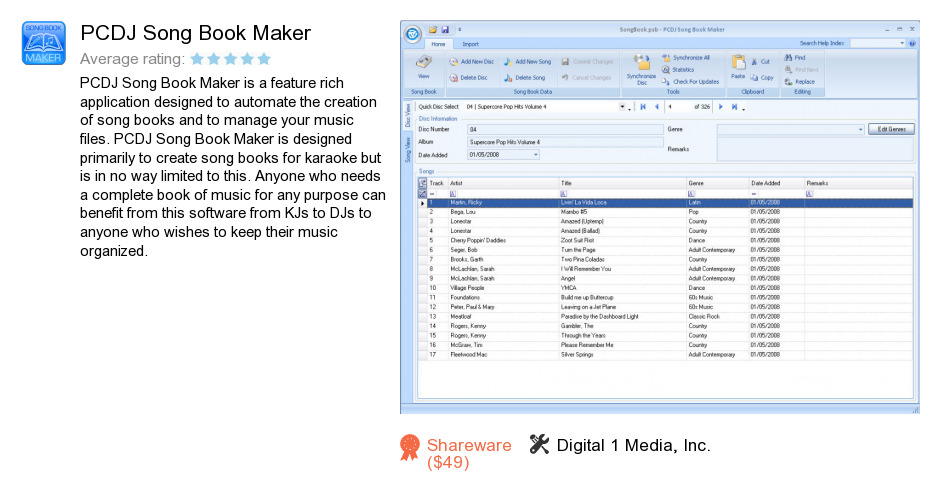
Task: Select the Disc View side tab
Action: [408, 116]
